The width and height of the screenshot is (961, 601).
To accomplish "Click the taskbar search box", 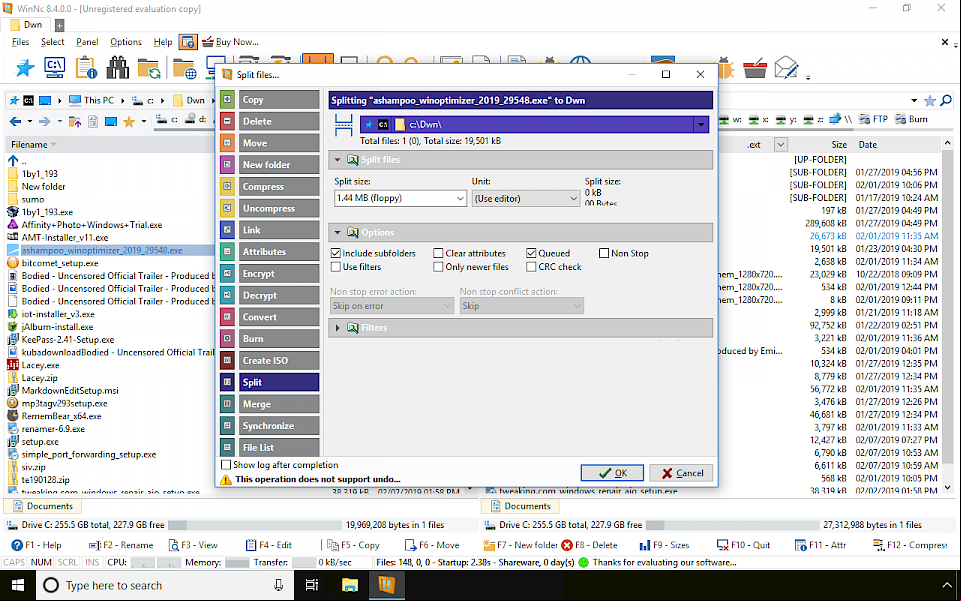I will tap(165, 585).
